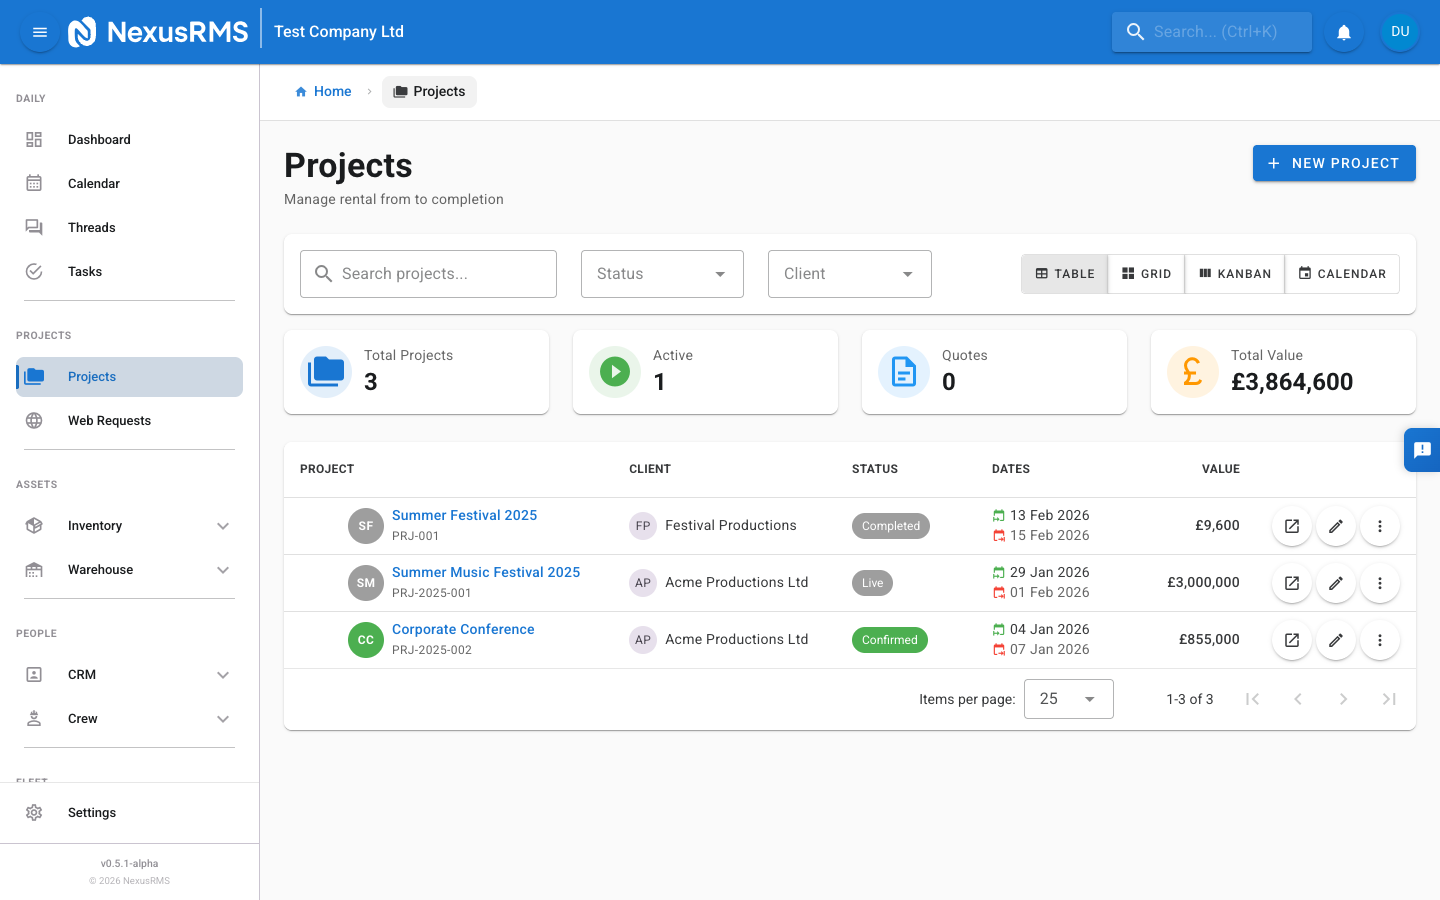The image size is (1440, 900).
Task: Navigate Home using the breadcrumb
Action: click(323, 91)
